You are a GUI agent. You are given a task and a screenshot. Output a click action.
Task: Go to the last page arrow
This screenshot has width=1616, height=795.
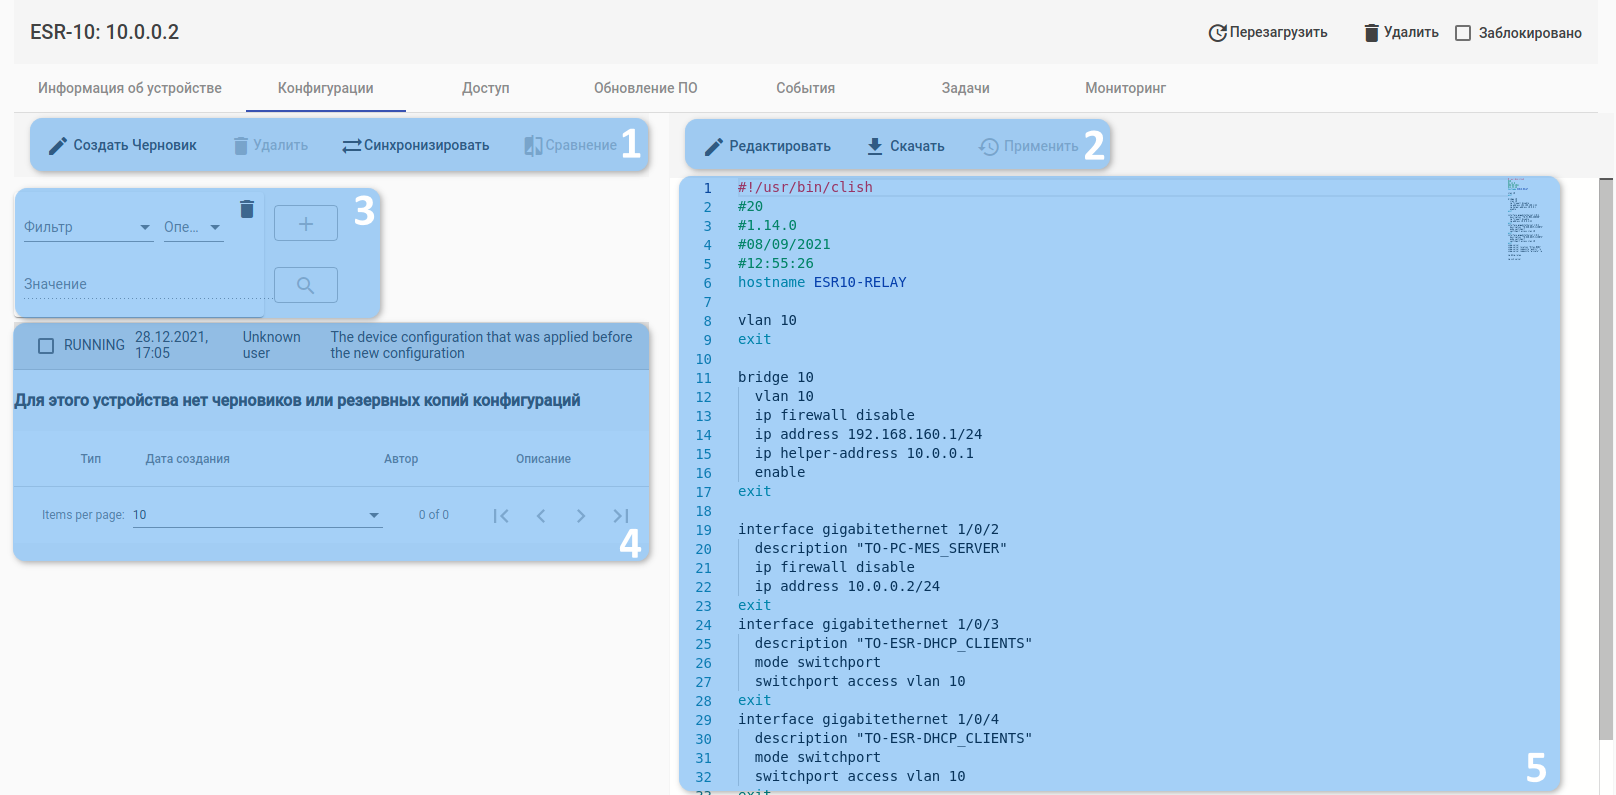coord(621,516)
